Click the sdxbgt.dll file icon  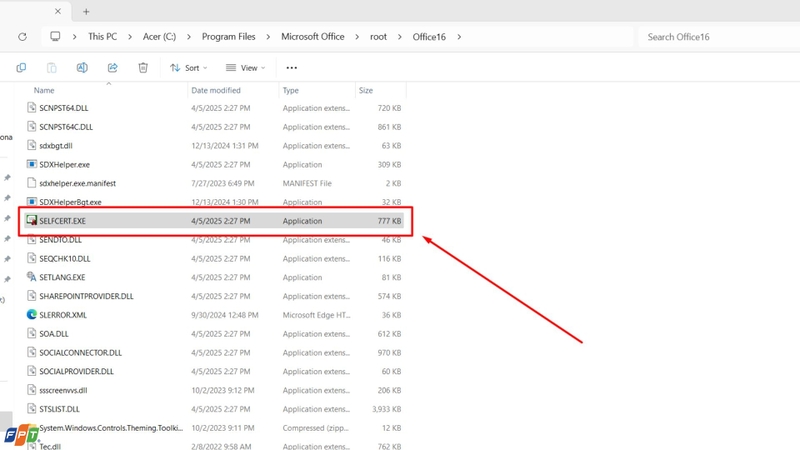tap(32, 145)
